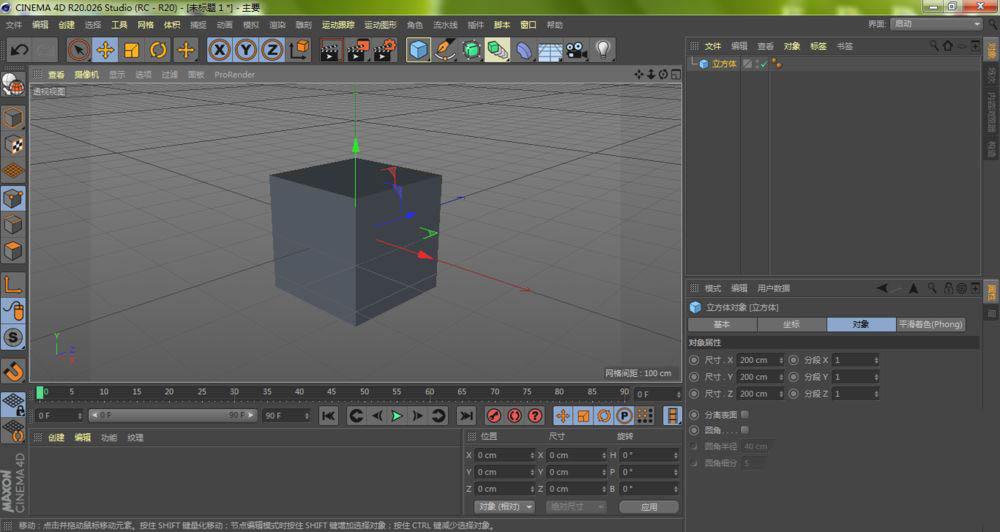Open the 对象(相对) coordinate dropdown

pos(504,506)
